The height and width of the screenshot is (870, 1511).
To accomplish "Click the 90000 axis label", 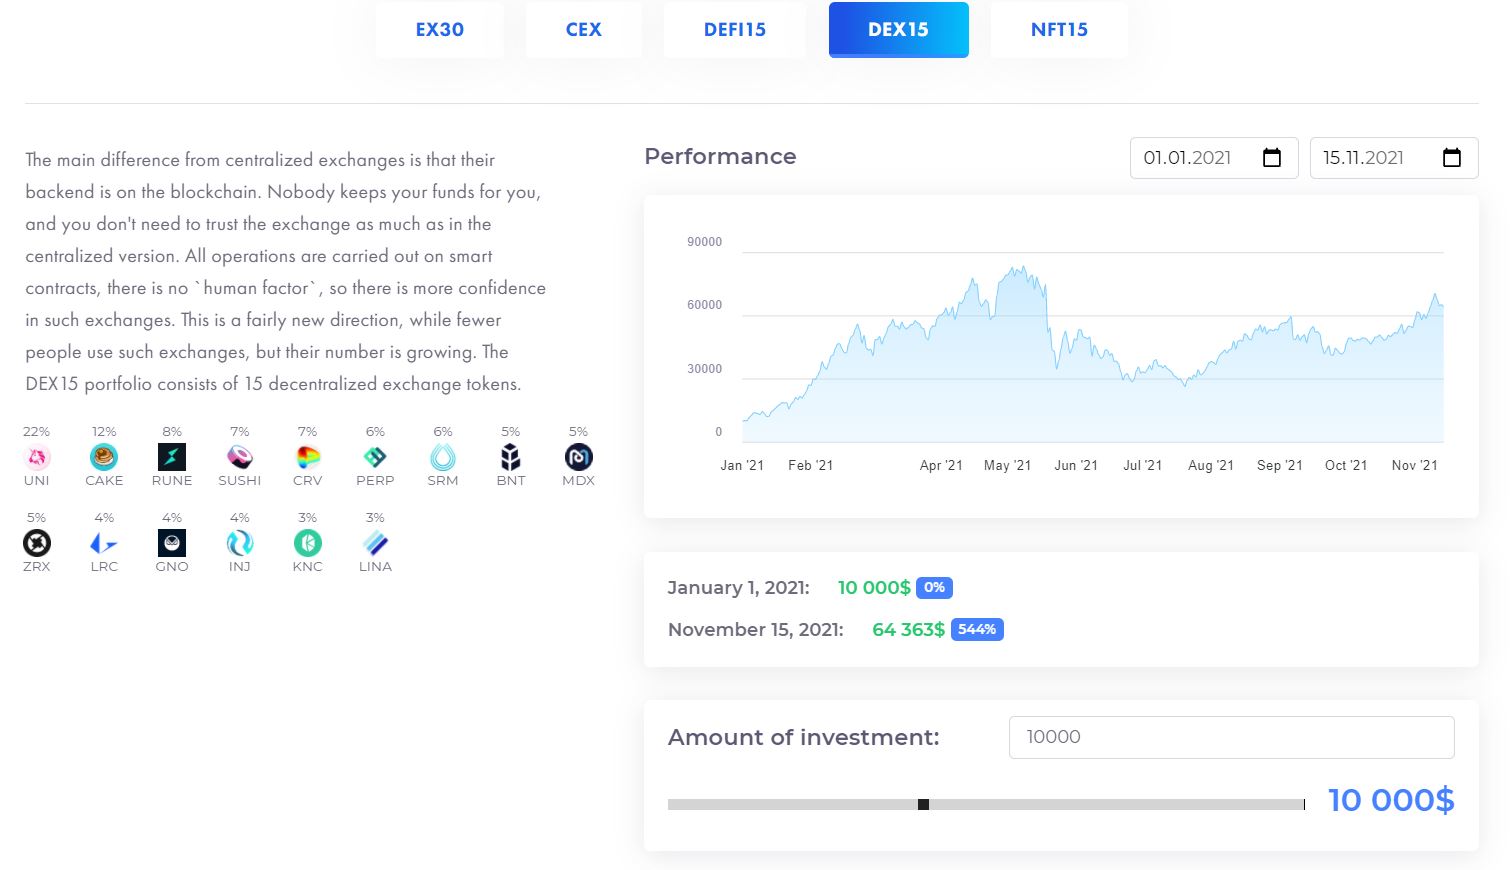I will pos(704,242).
